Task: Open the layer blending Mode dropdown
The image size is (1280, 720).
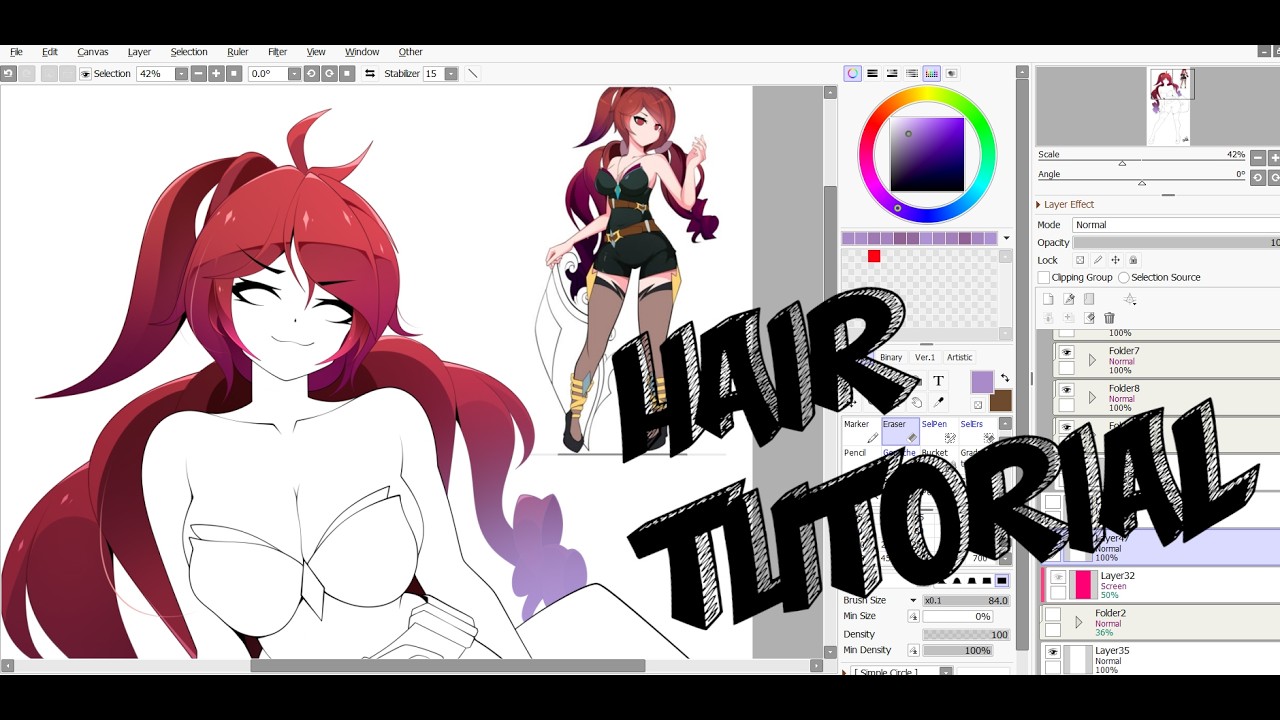Action: (1176, 225)
